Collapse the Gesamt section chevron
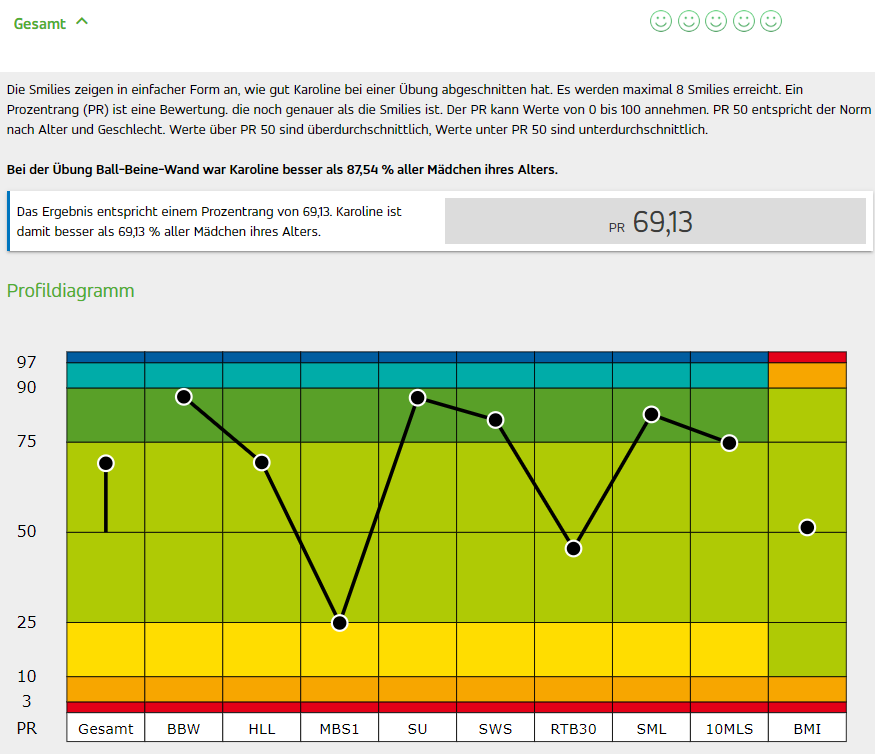875x754 pixels. (82, 21)
